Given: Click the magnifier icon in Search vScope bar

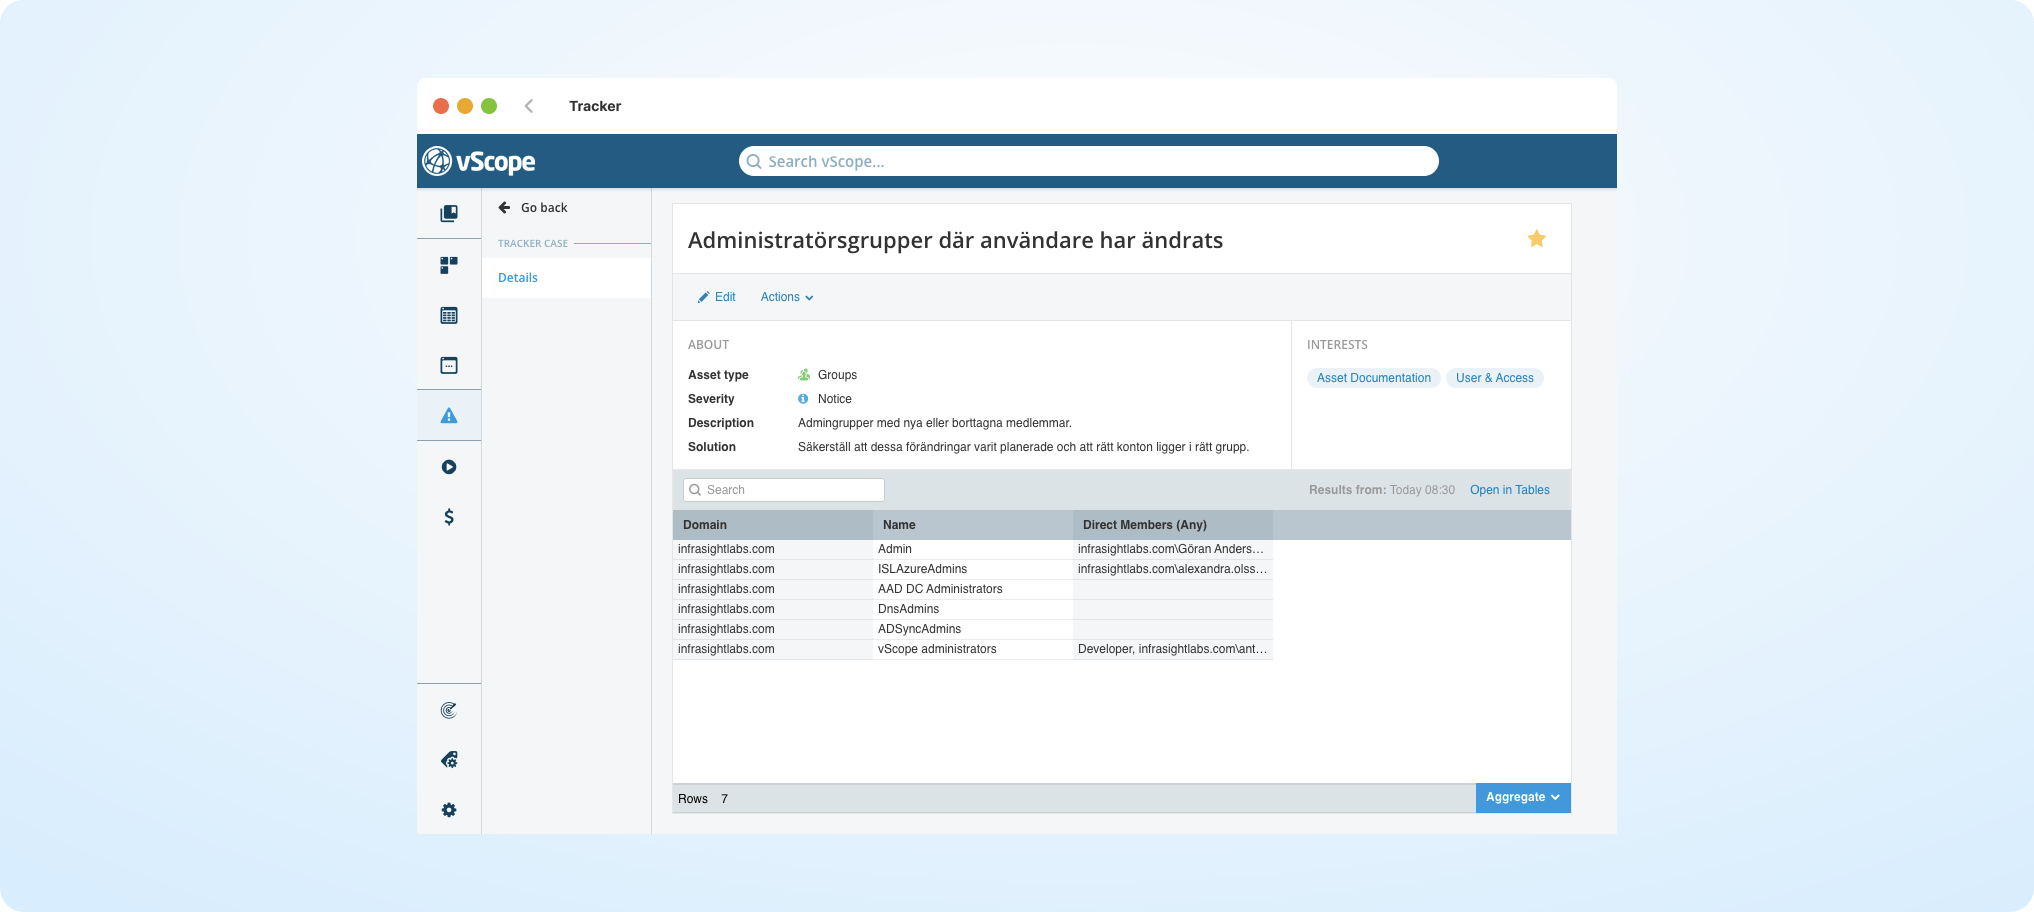Looking at the screenshot, I should (754, 162).
